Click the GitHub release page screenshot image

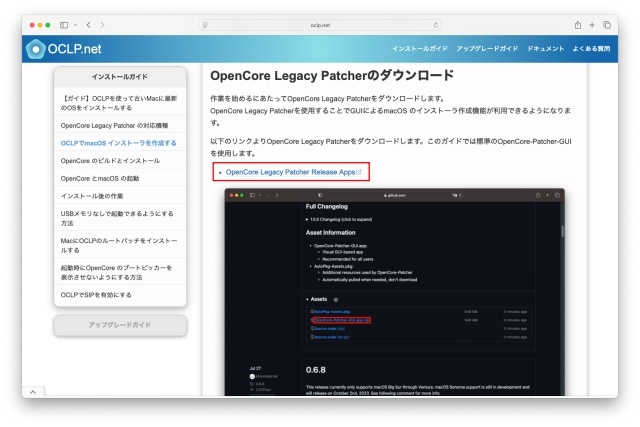393,290
